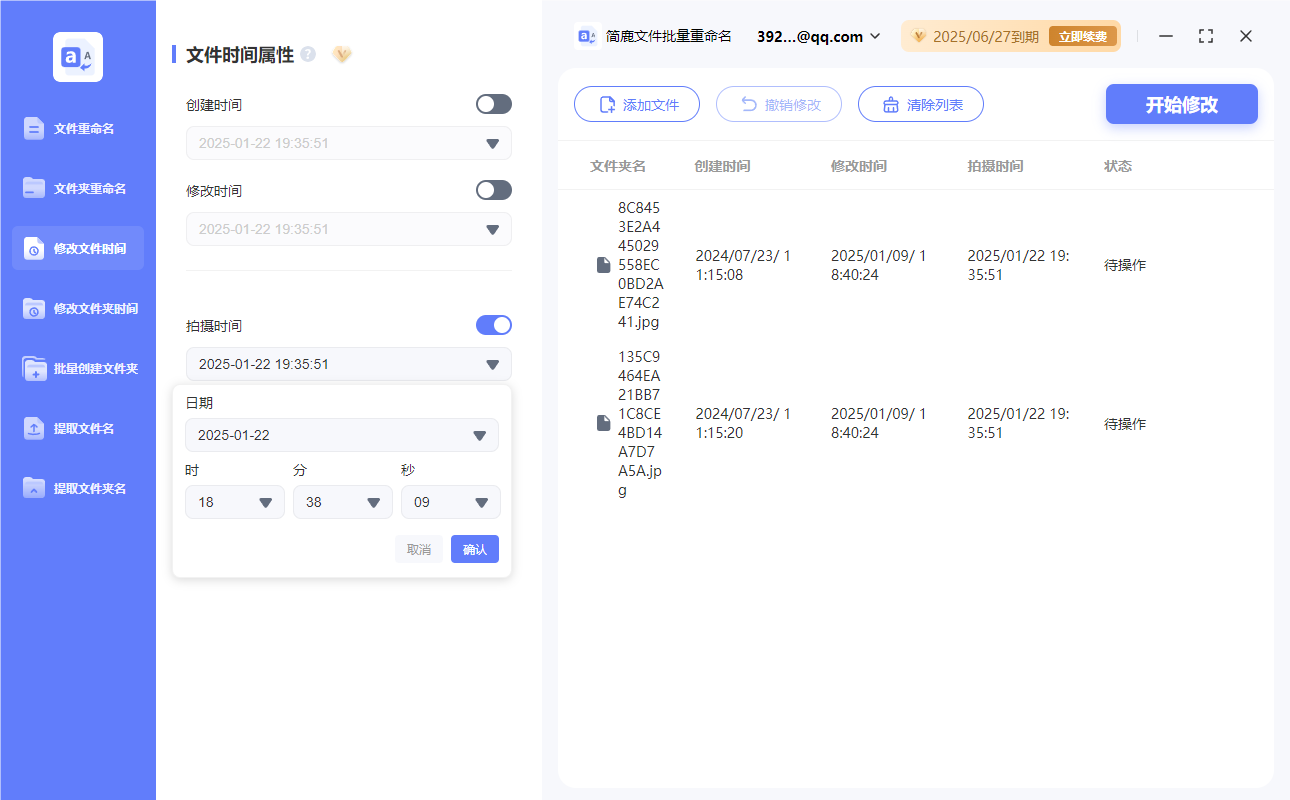Open the 文件重命名 sidebar tool

[x=77, y=128]
